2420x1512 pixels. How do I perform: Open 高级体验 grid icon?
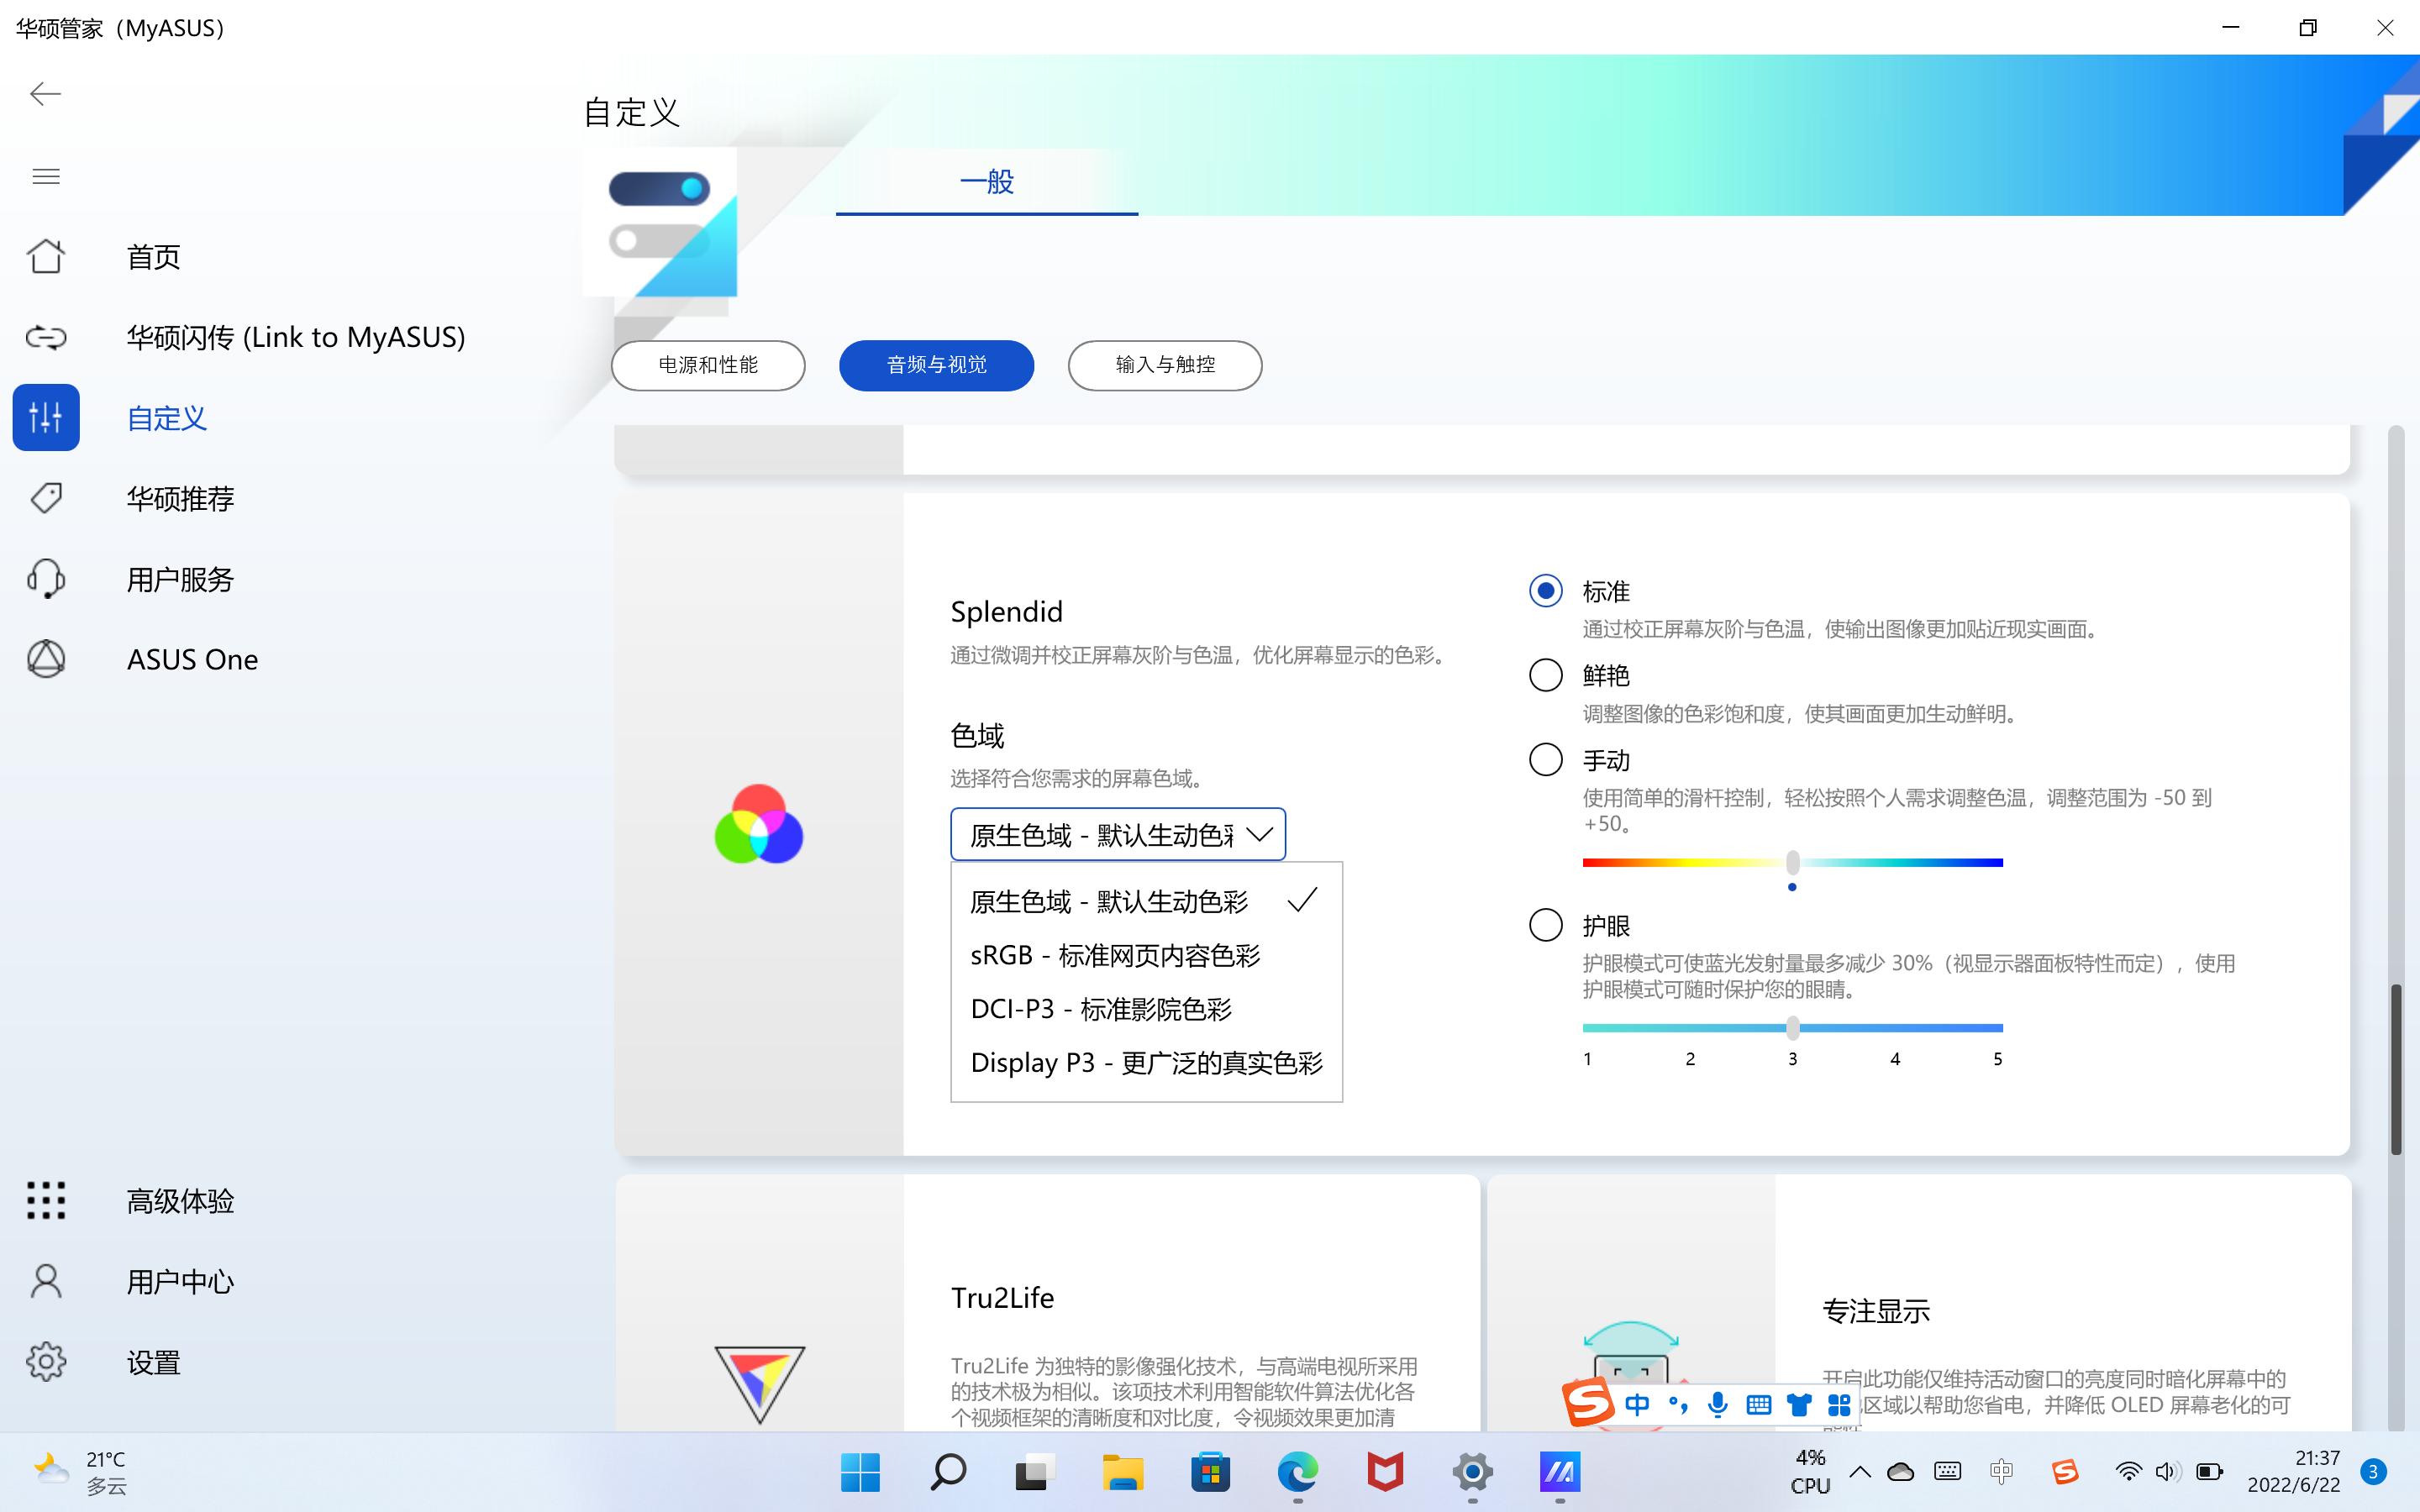(x=46, y=1201)
